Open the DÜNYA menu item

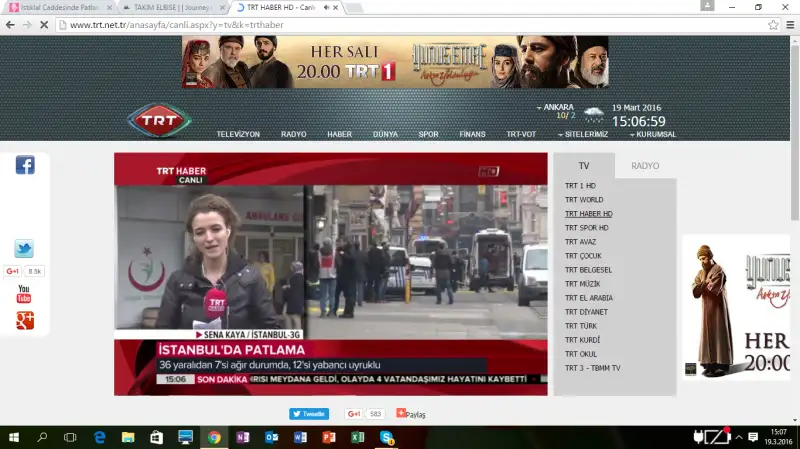tap(385, 134)
